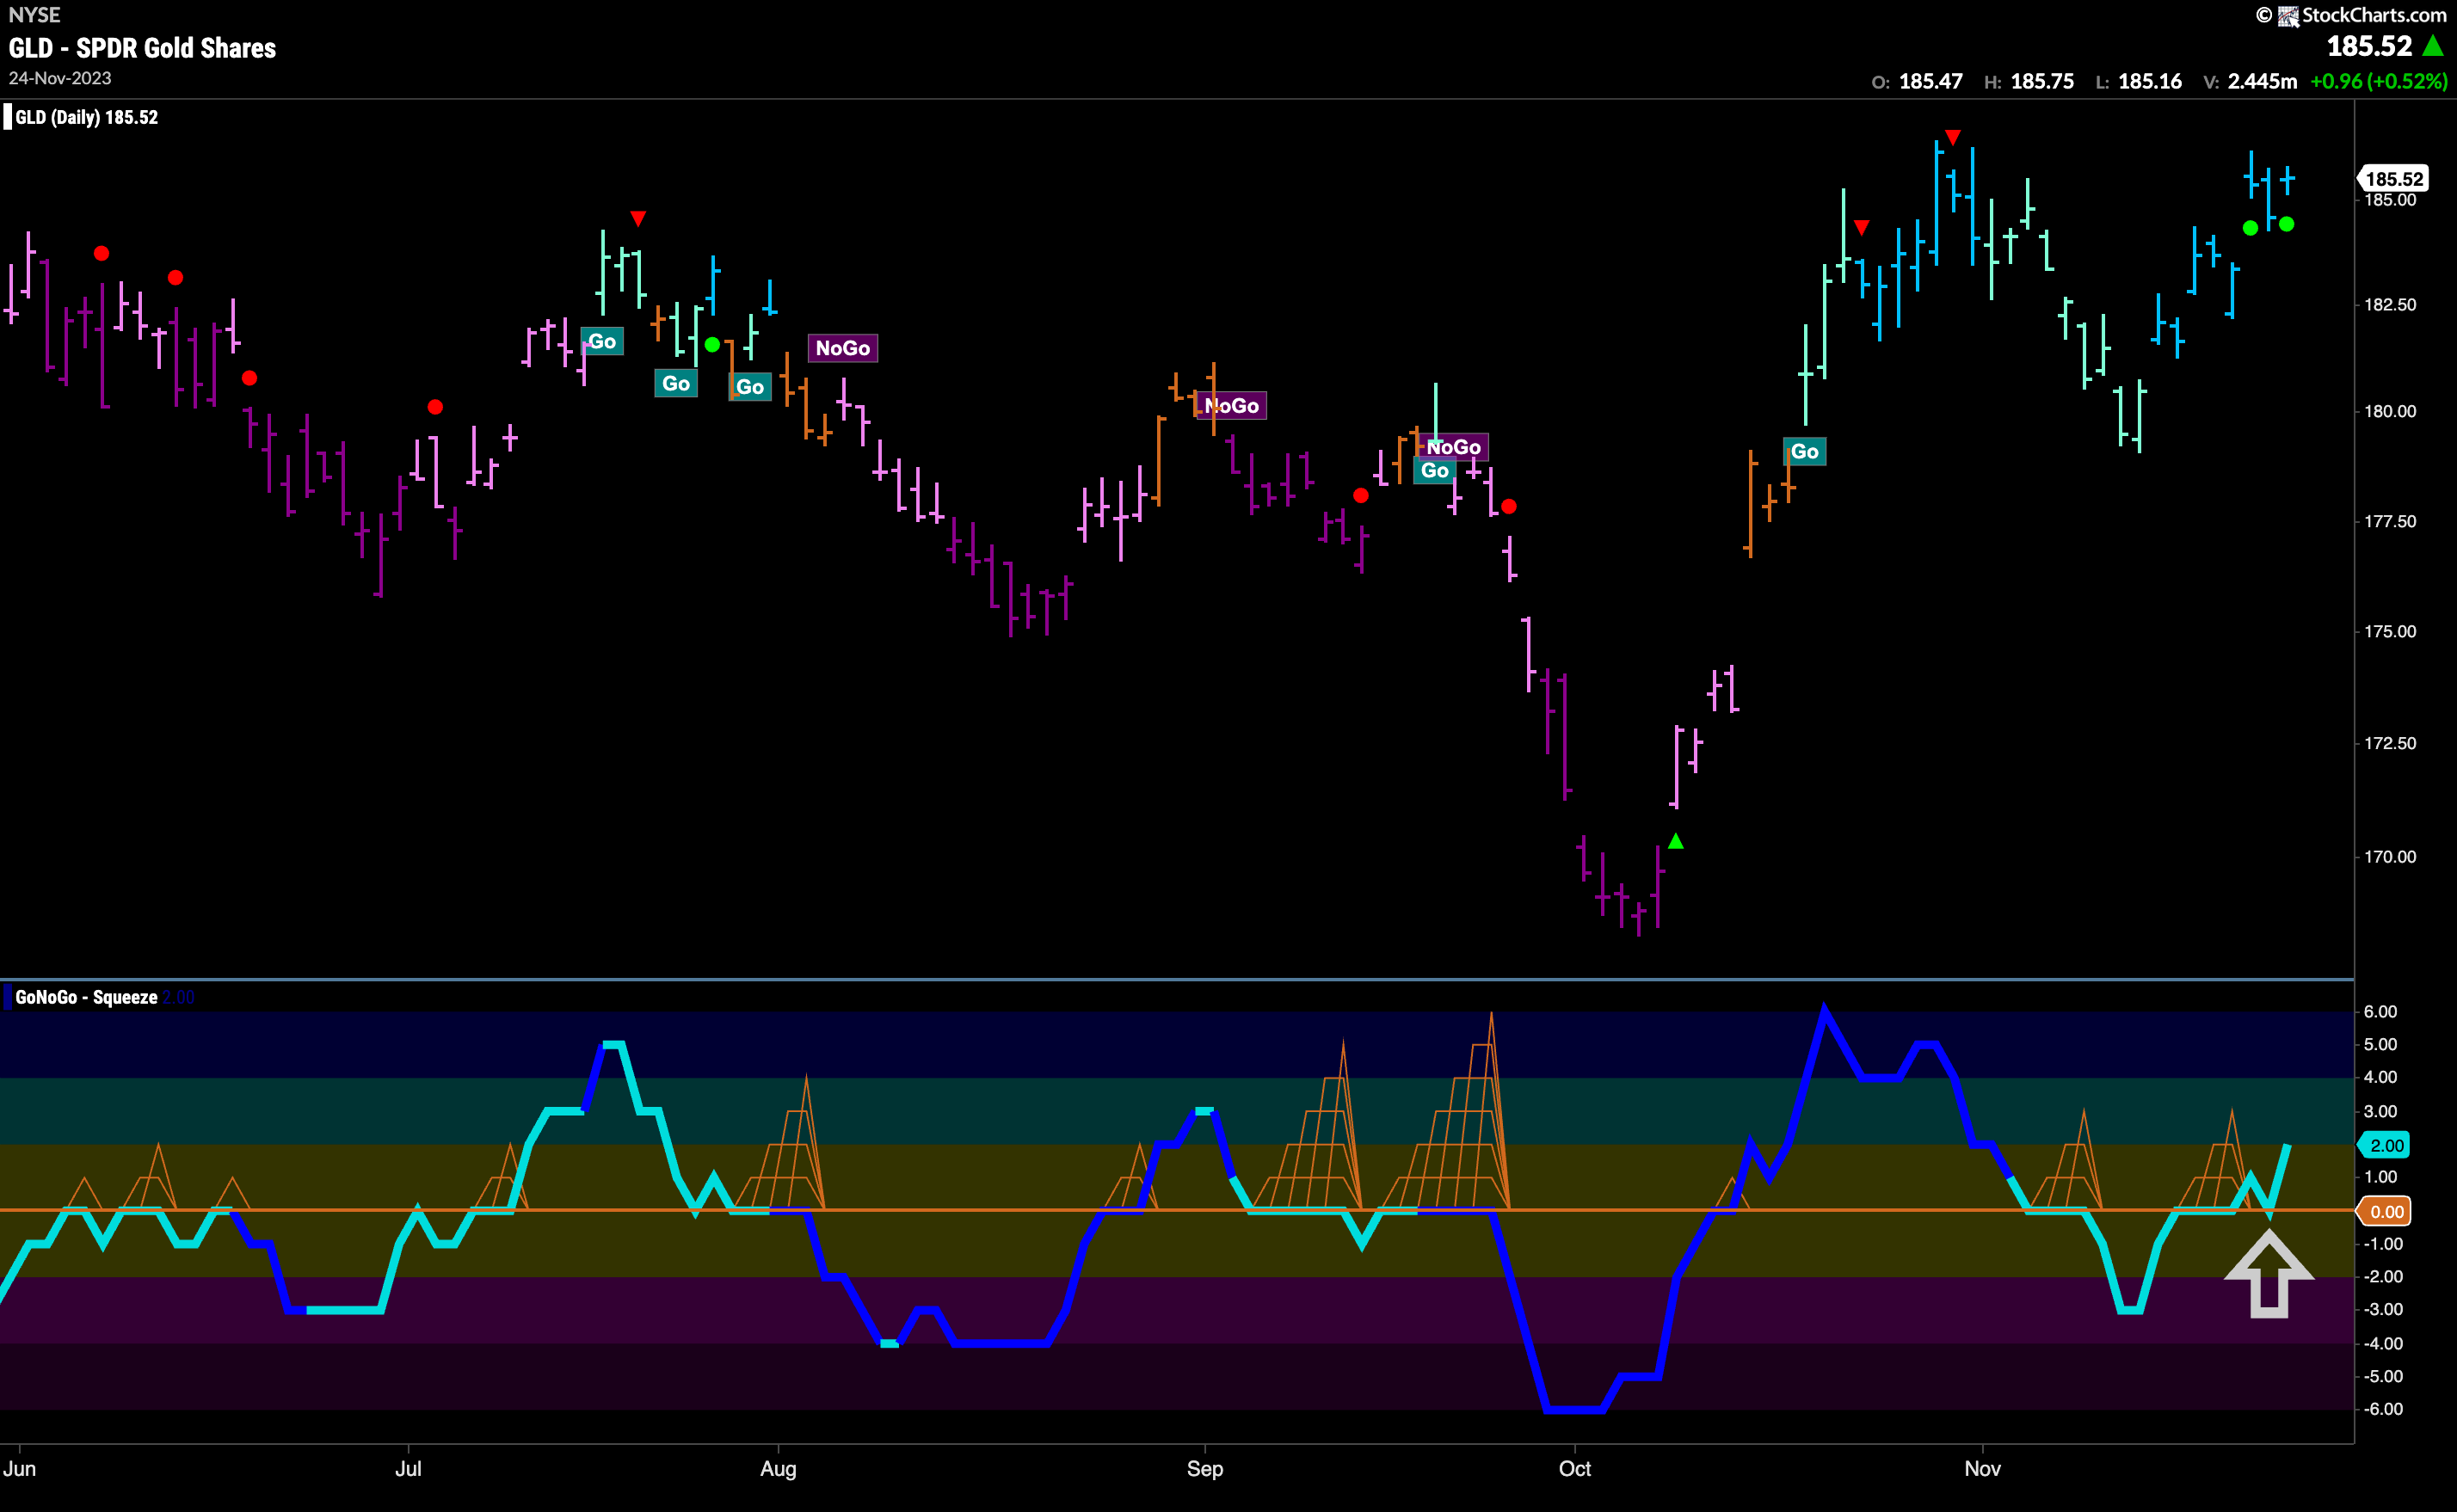Select the NoGo label at the start of September
The height and width of the screenshot is (1512, 2457).
pos(1232,405)
